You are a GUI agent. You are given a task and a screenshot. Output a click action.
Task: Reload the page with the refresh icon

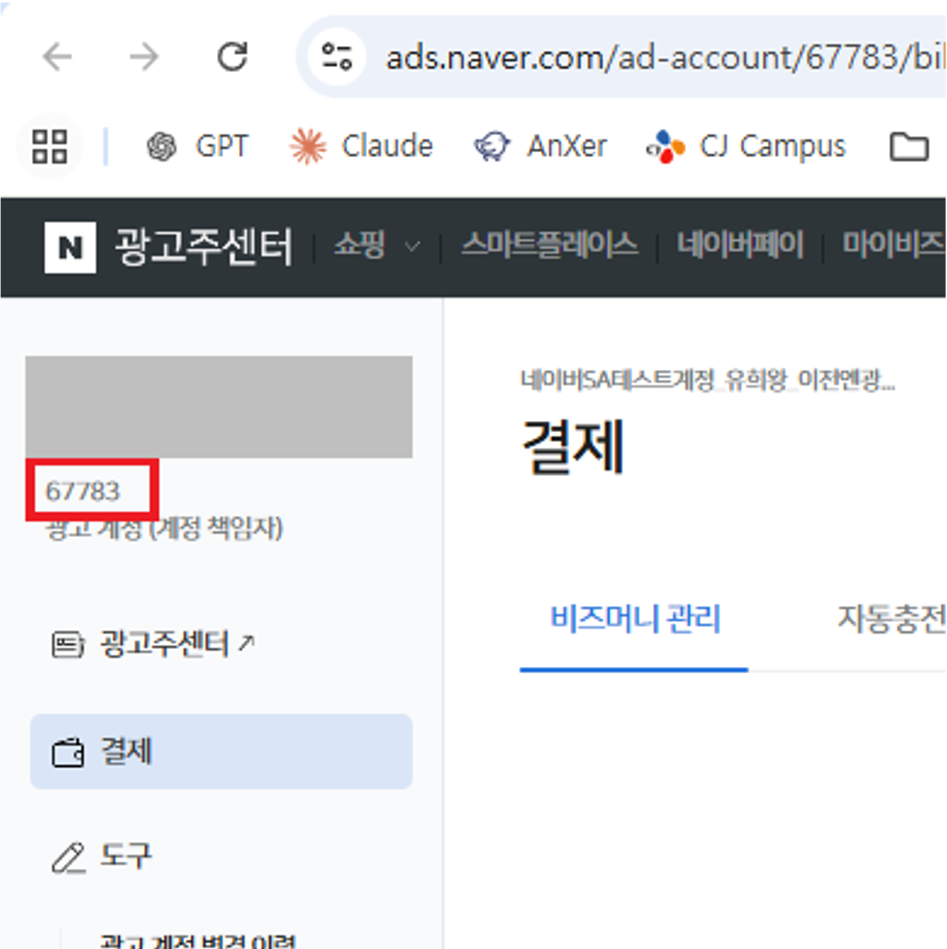(x=232, y=57)
